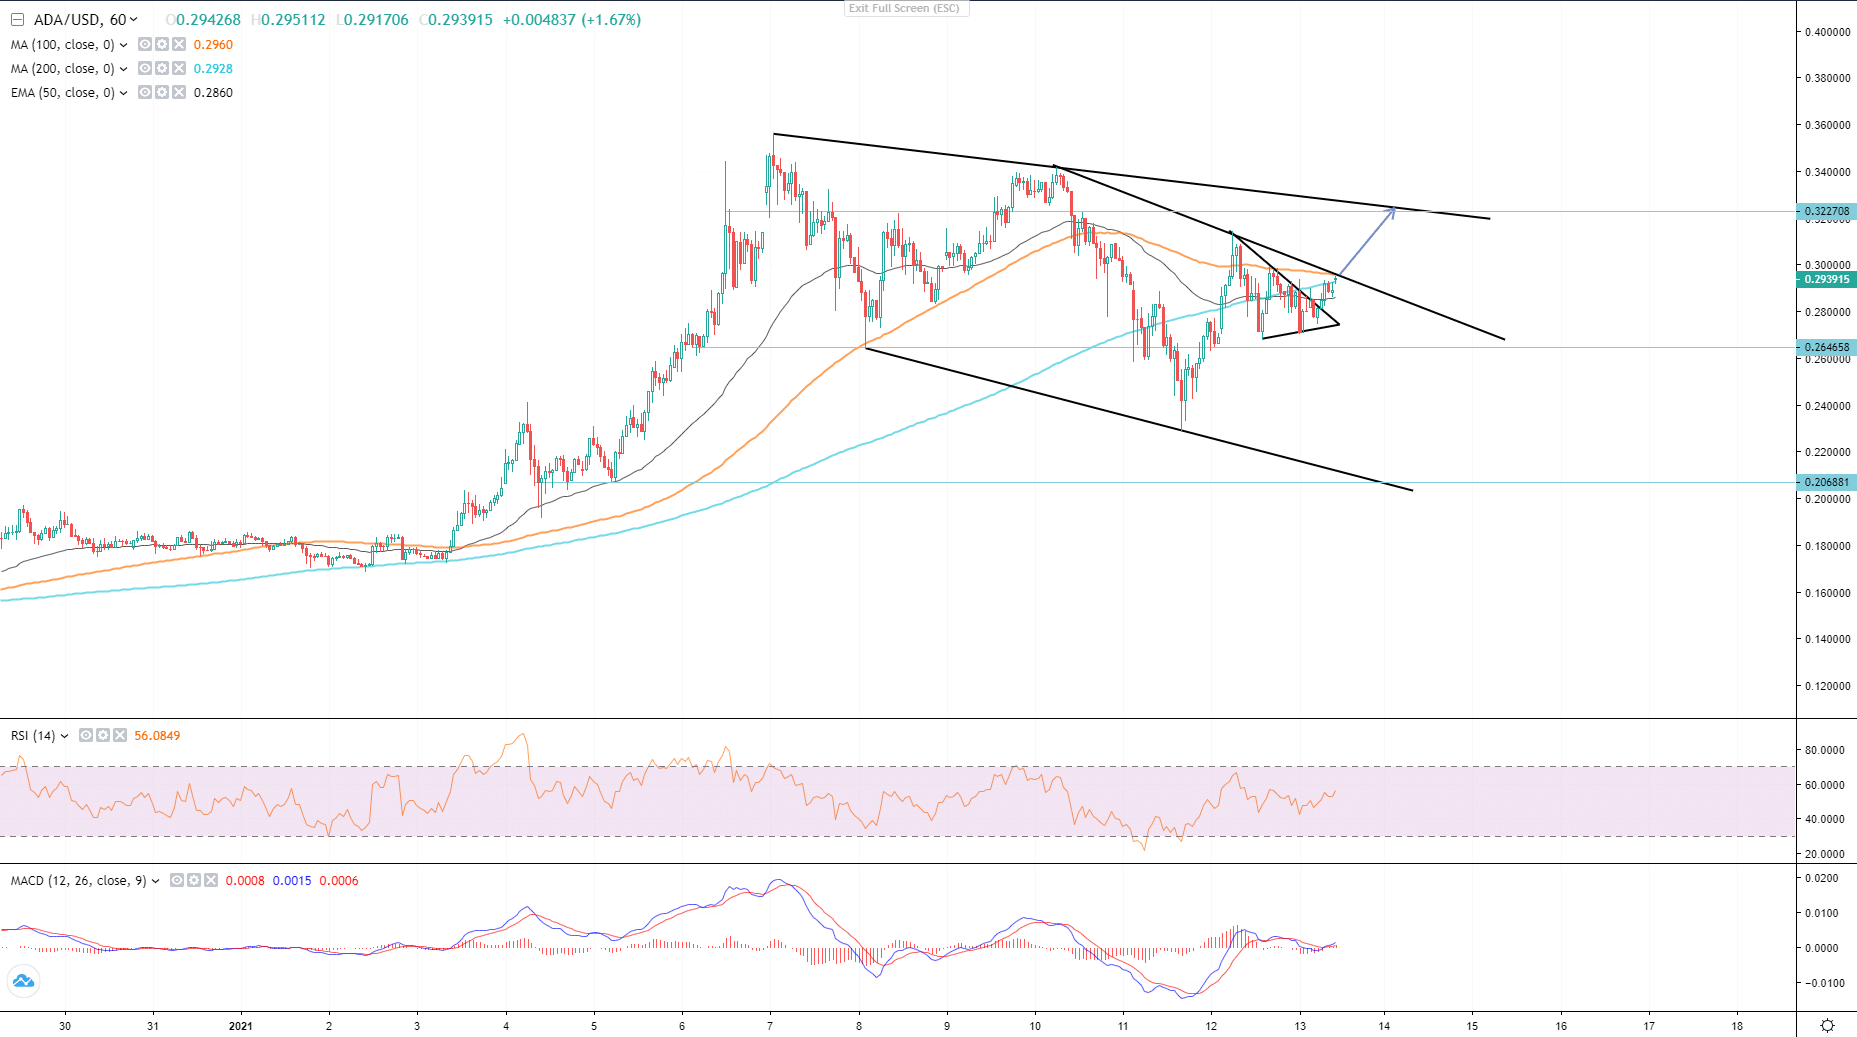The width and height of the screenshot is (1857, 1037).
Task: Click the date 30 on the time axis
Action: [x=65, y=1026]
